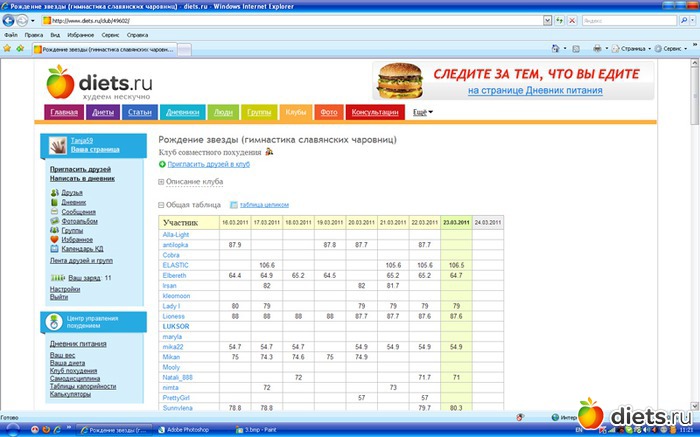The image size is (700, 437).
Task: Click the Сообщения envelope icon
Action: pos(54,211)
